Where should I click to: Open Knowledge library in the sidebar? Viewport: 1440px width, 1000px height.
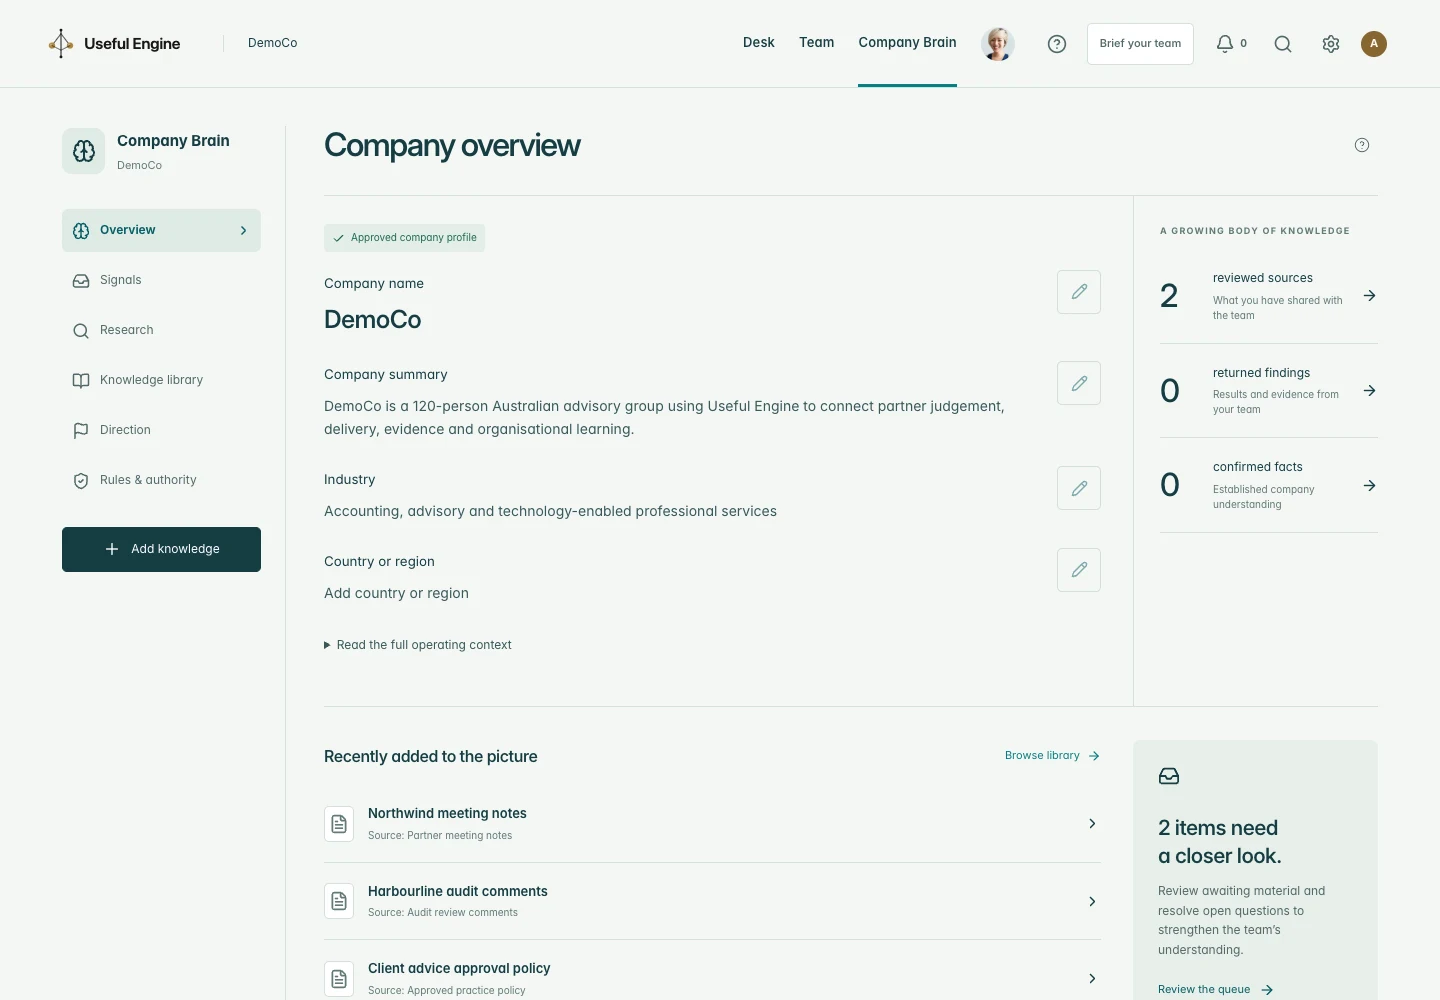161,380
